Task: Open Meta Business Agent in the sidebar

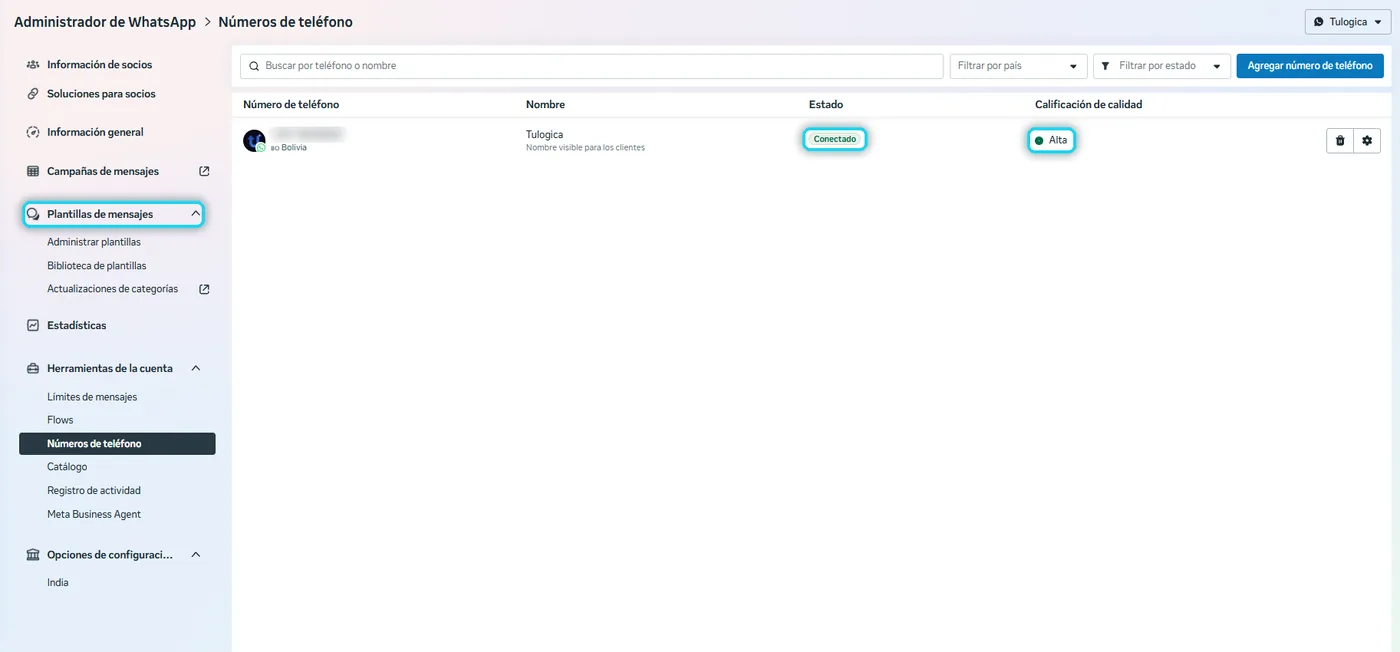Action: click(94, 514)
